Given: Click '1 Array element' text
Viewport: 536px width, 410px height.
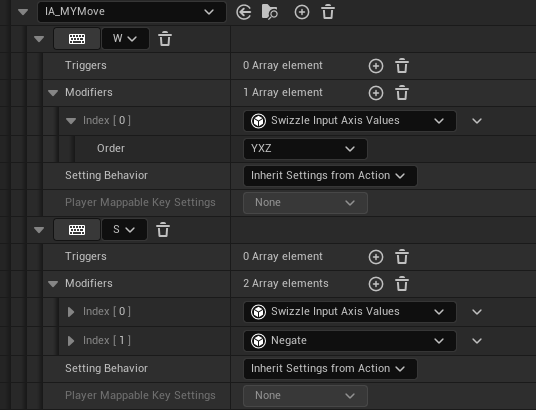Looking at the screenshot, I should click(x=283, y=93).
